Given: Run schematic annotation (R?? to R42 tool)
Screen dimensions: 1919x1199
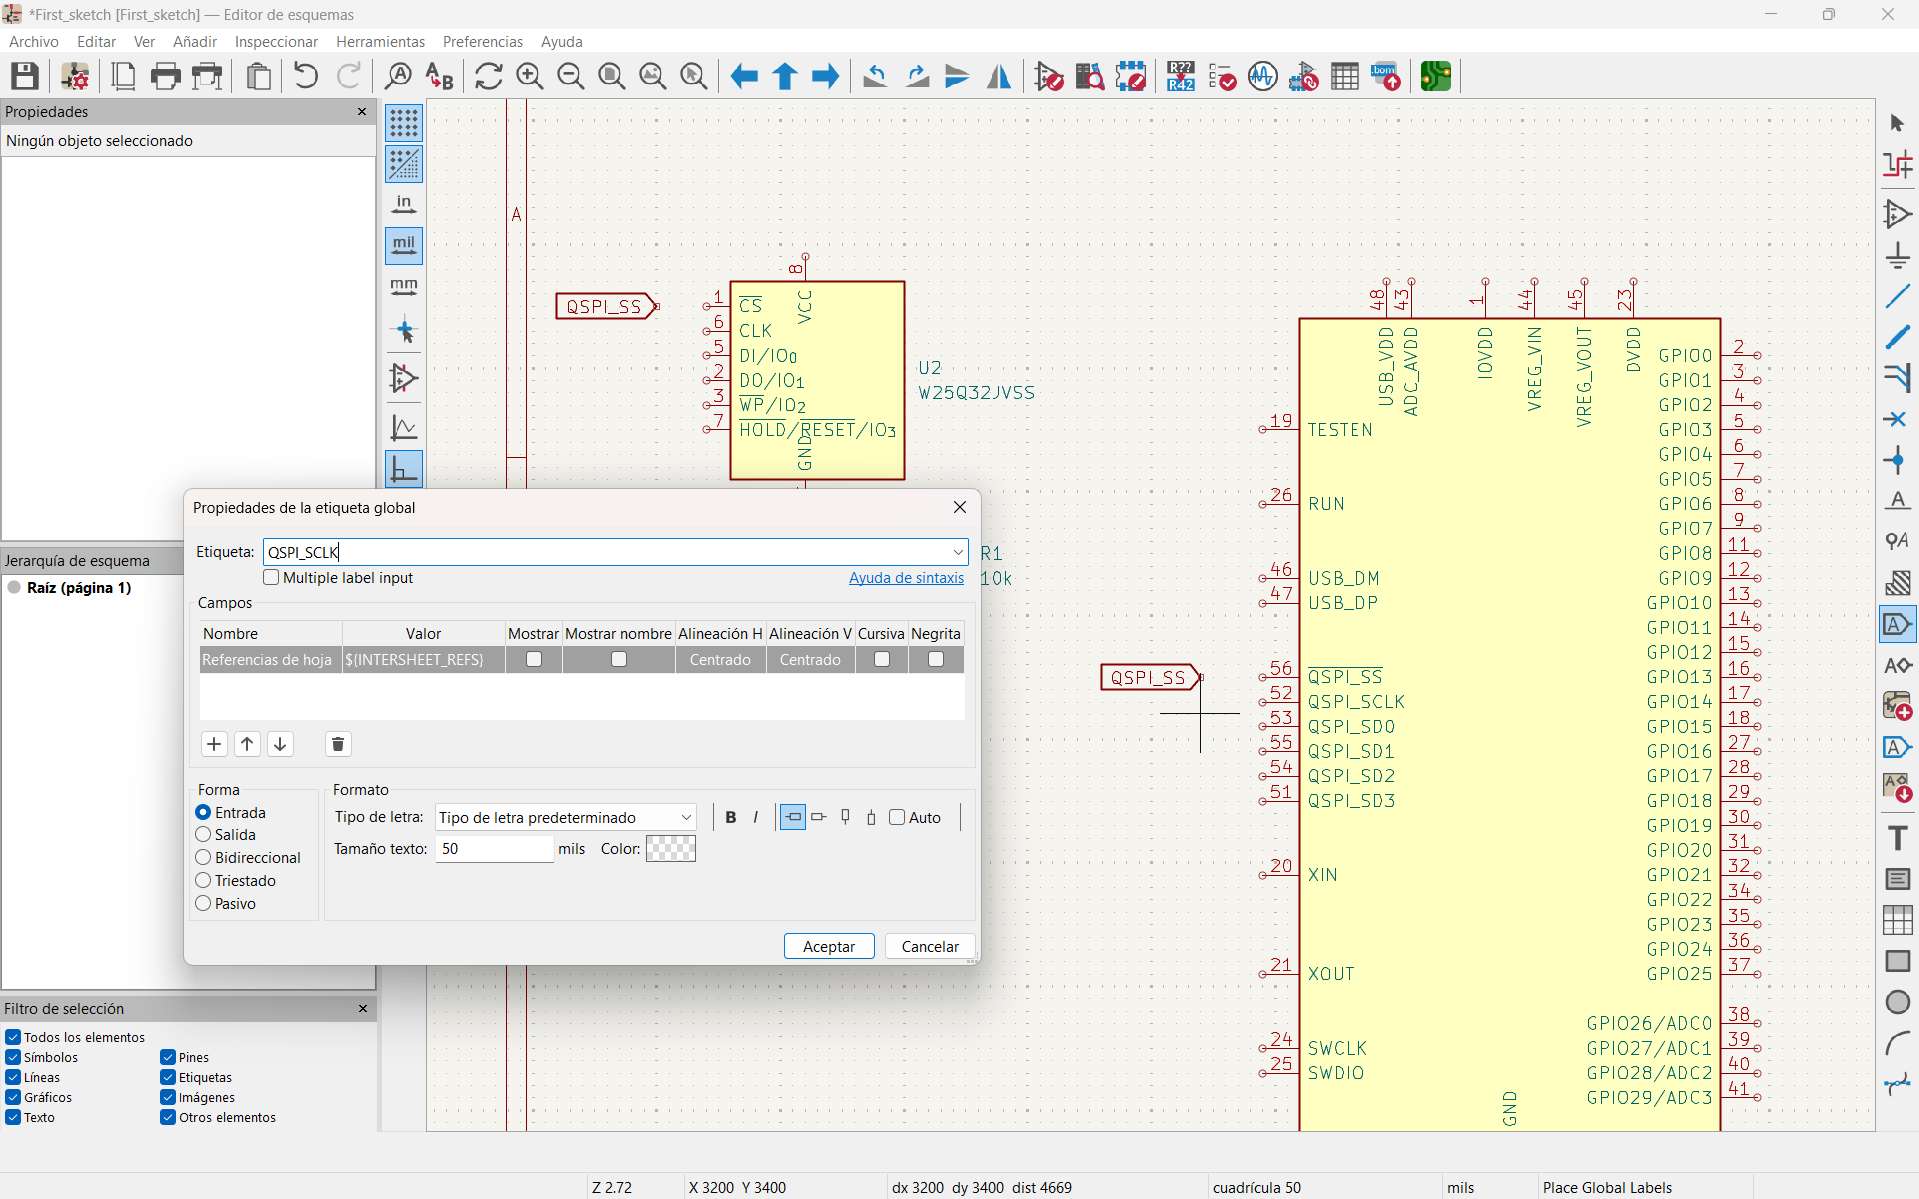Looking at the screenshot, I should coord(1180,76).
